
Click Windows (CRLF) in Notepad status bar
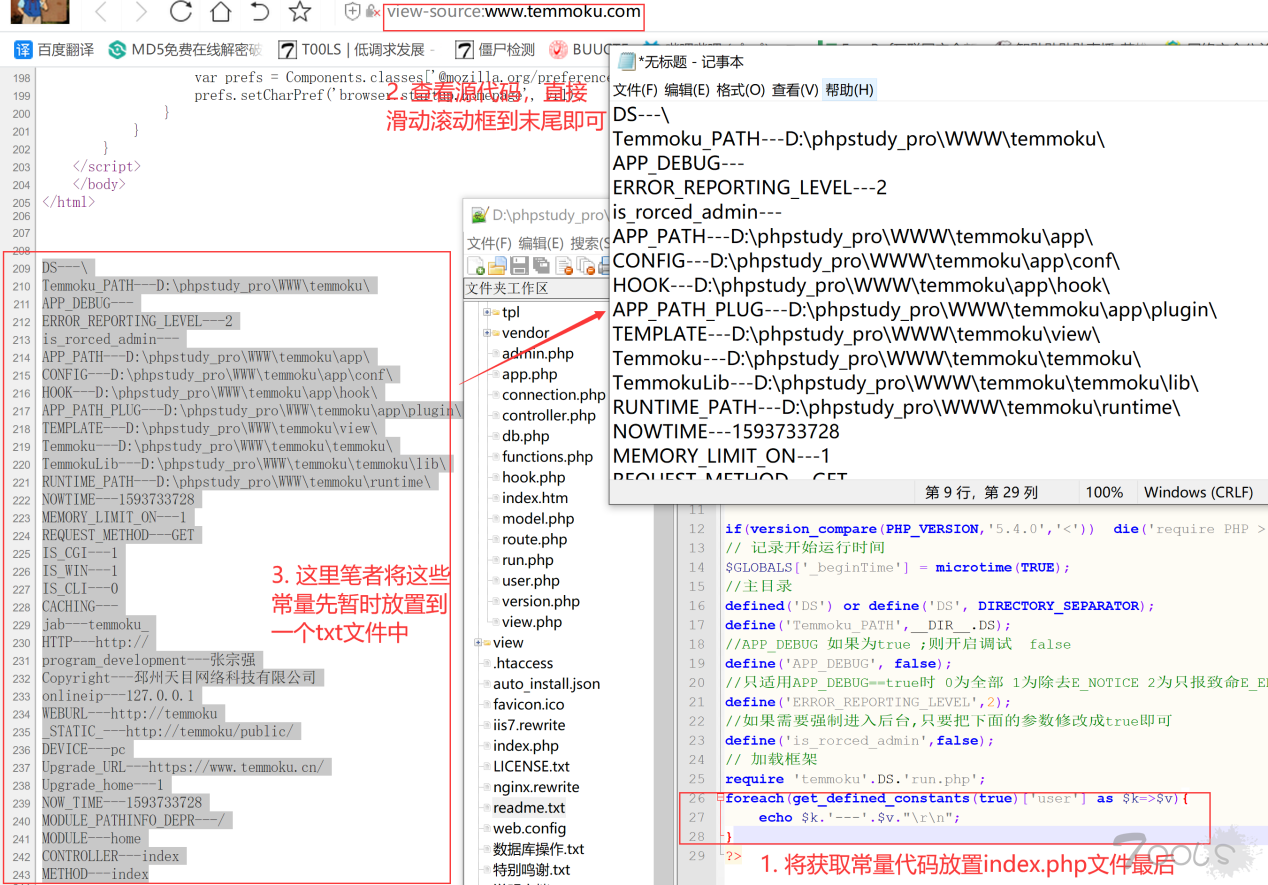[x=1199, y=492]
